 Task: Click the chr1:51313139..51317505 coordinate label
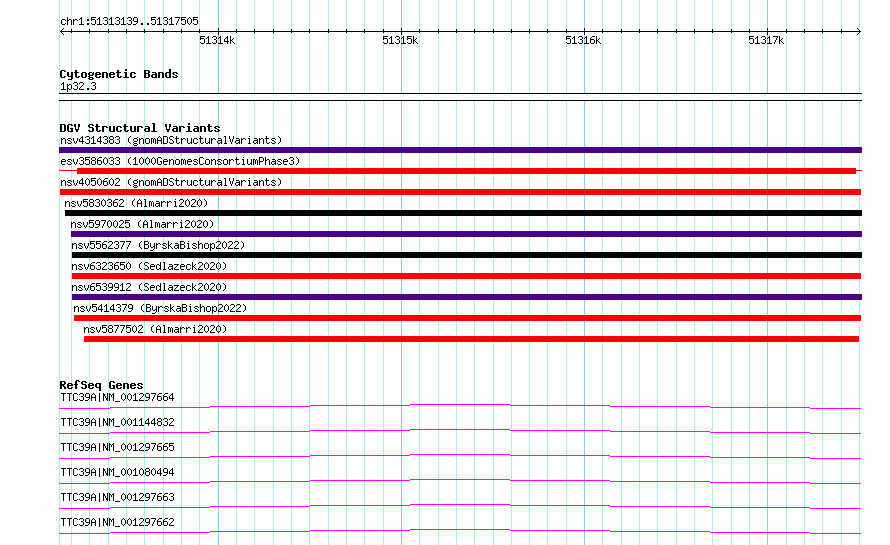click(129, 22)
